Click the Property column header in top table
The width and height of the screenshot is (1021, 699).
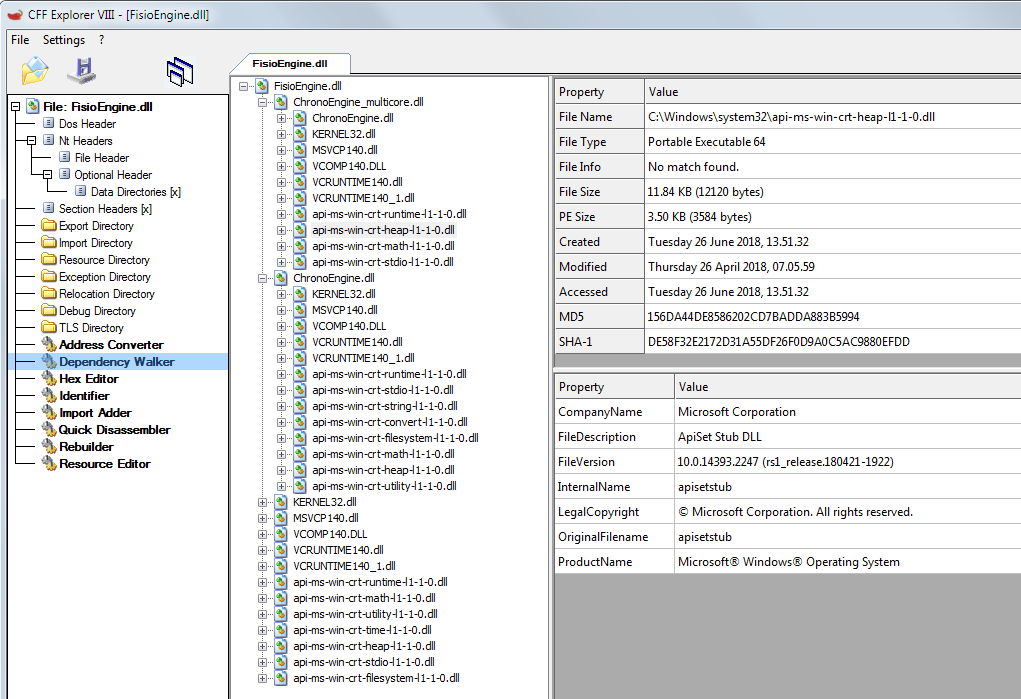click(x=599, y=92)
